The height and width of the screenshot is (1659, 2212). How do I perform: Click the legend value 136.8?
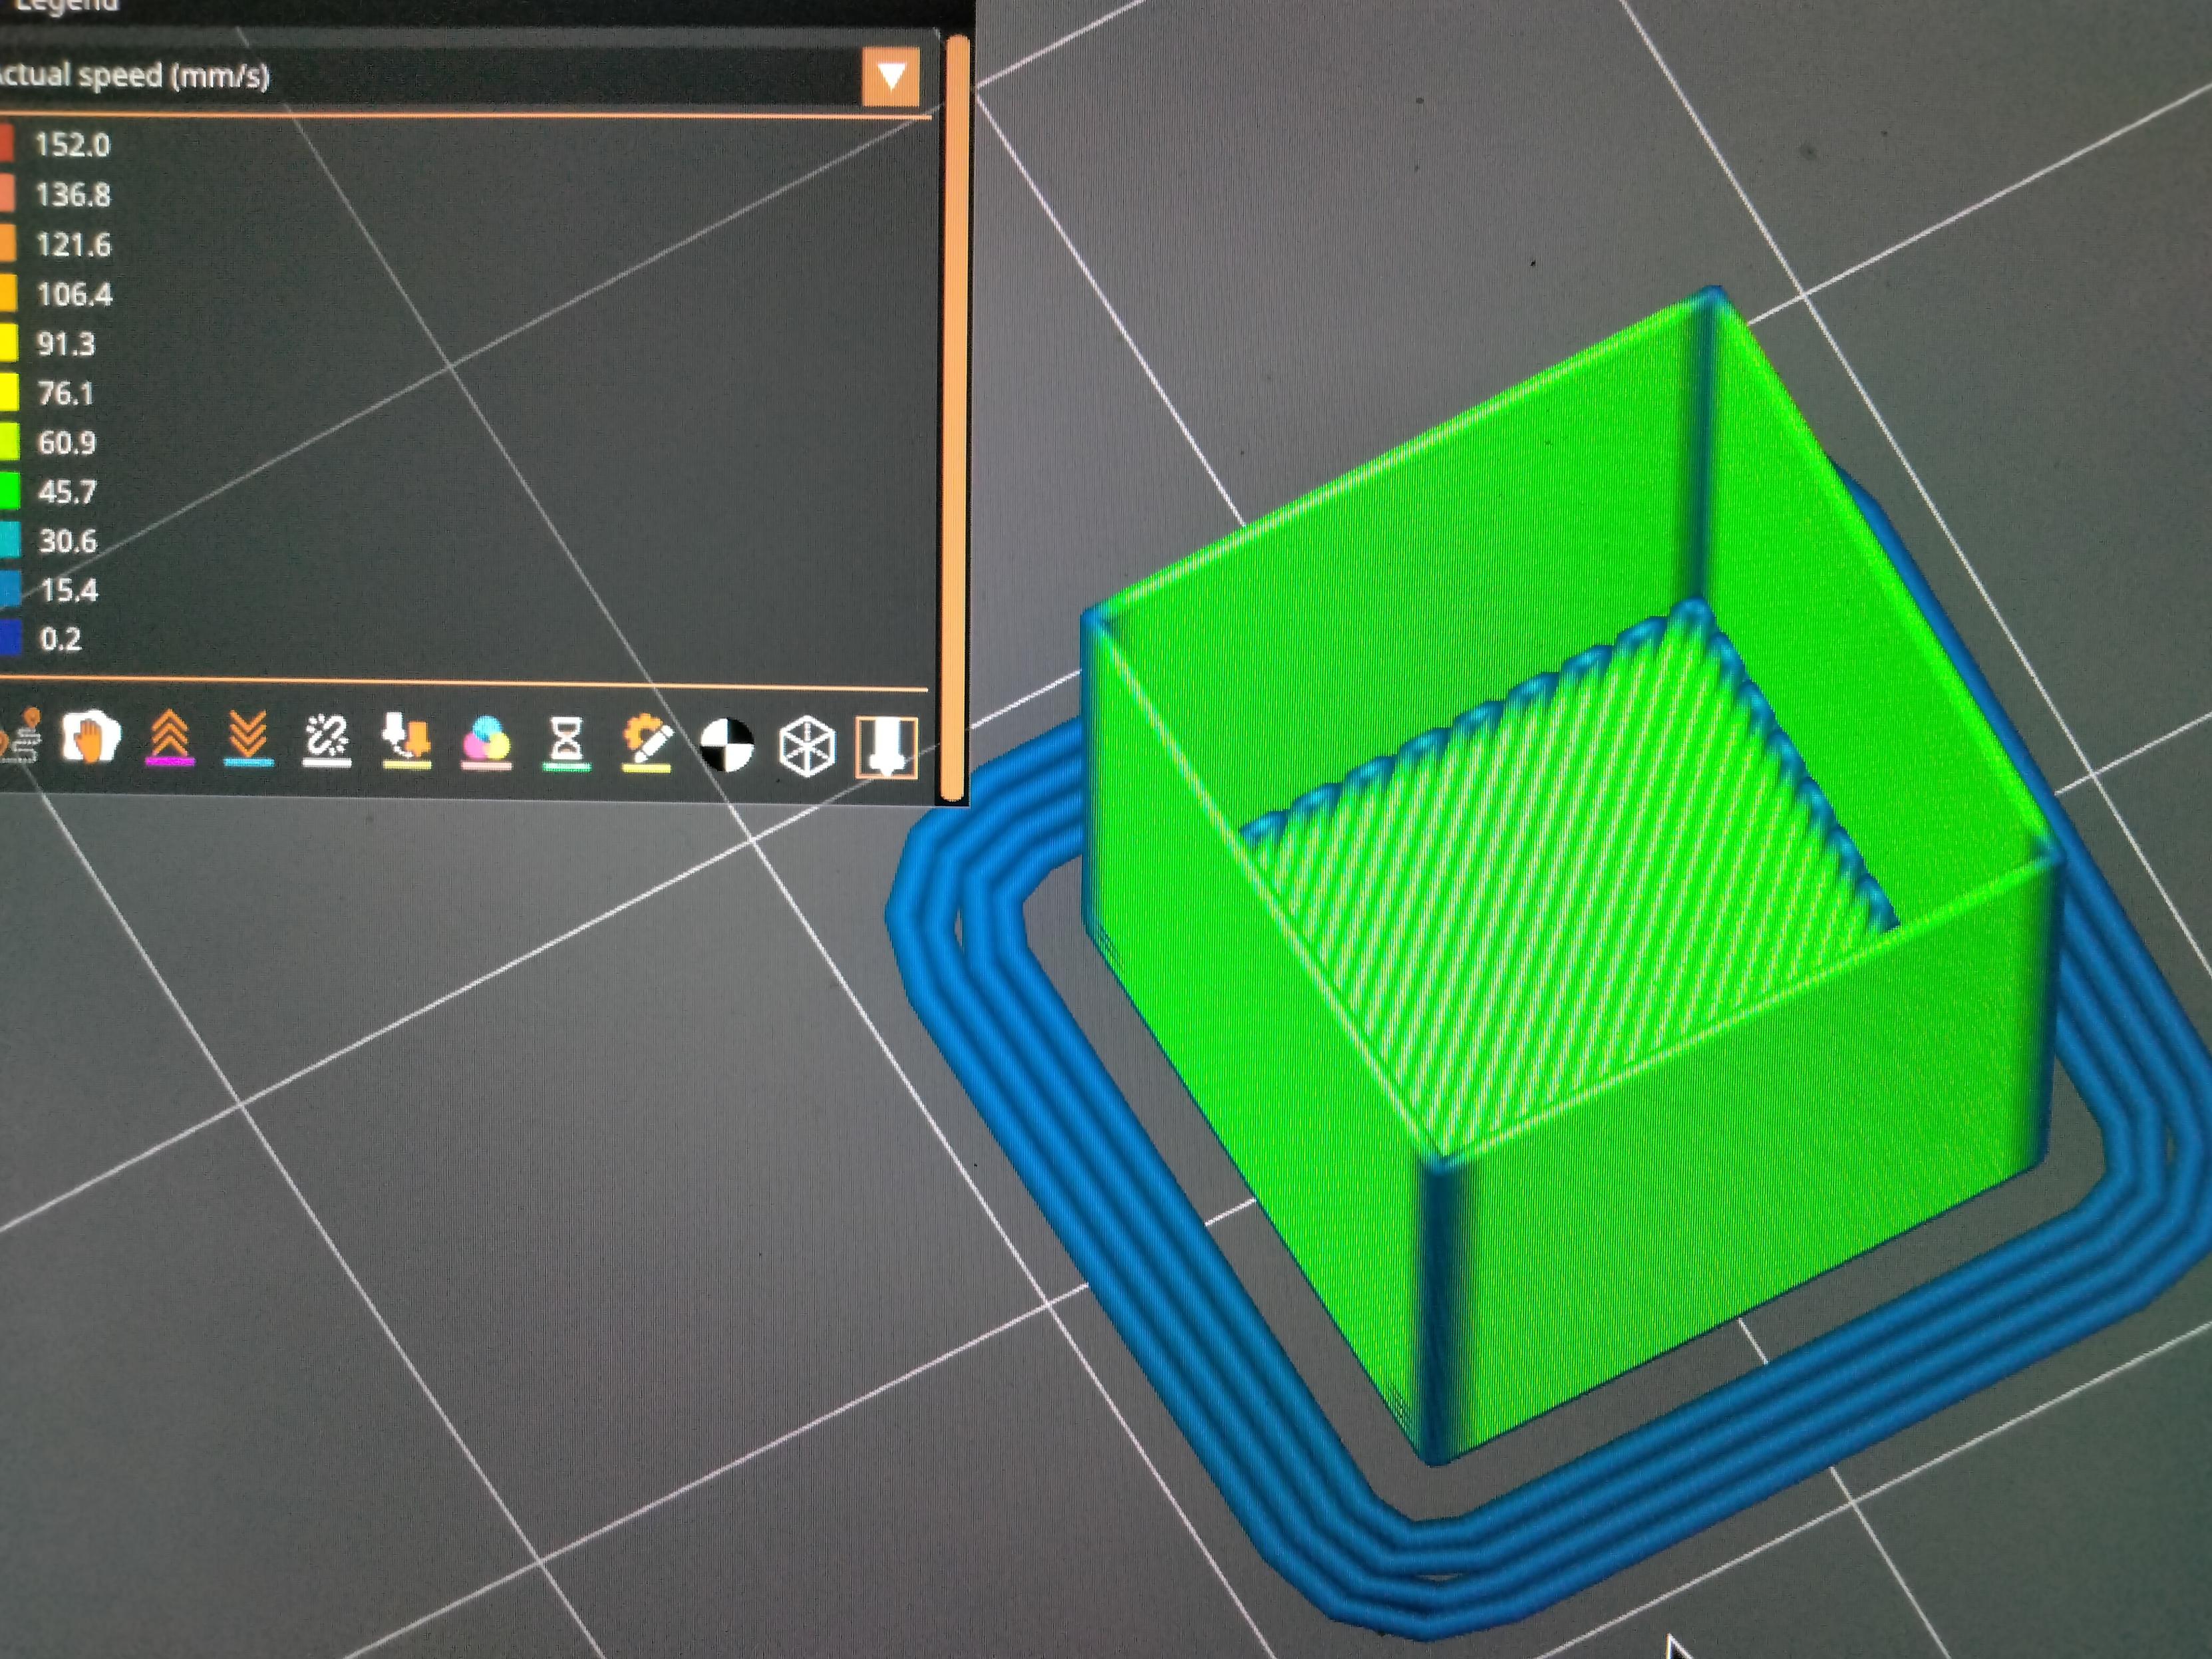pos(73,194)
